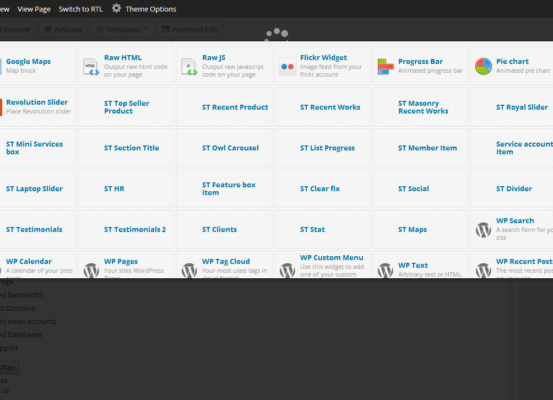
Task: Pick the ST HR element
Action: [126, 188]
